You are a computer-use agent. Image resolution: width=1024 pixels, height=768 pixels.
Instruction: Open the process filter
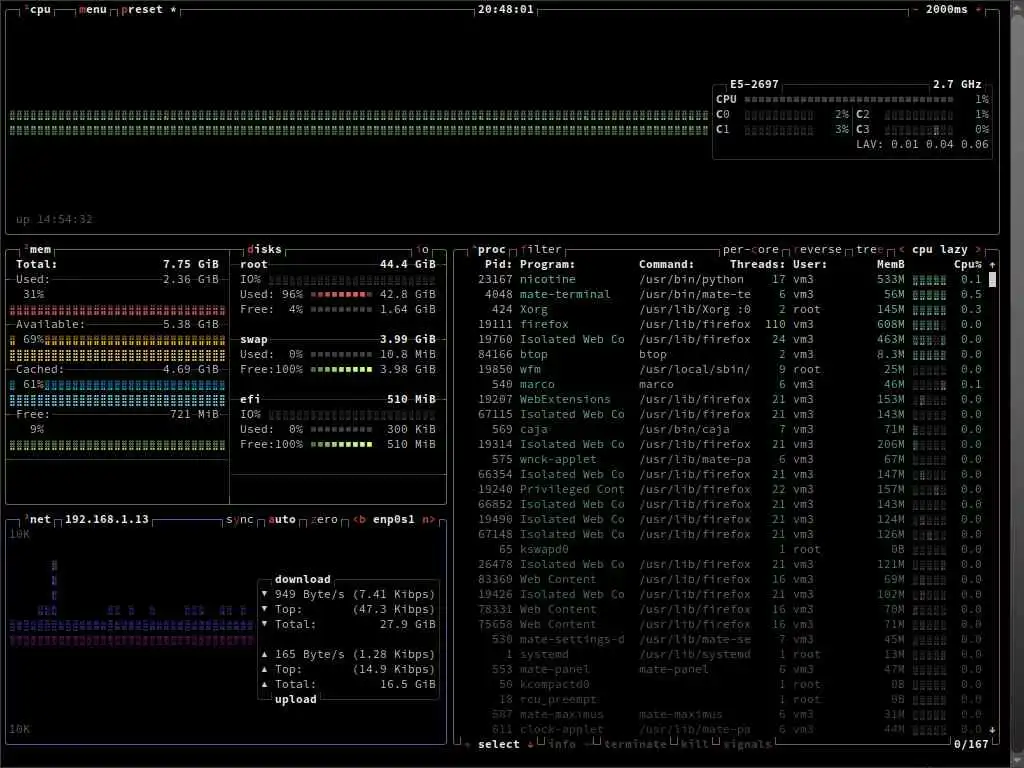coord(541,249)
